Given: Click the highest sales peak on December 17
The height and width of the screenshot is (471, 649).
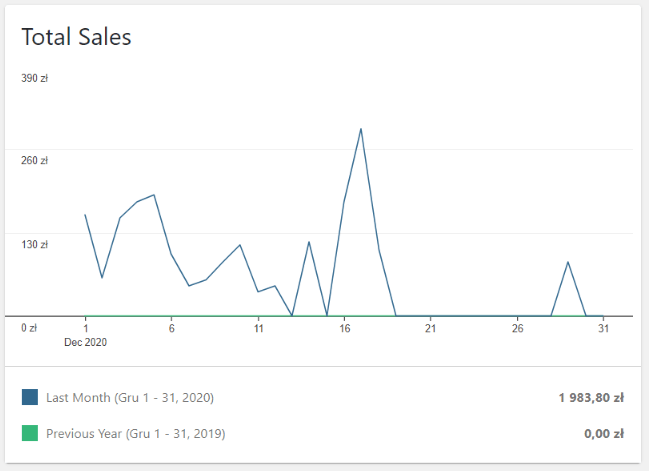Looking at the screenshot, I should click(360, 129).
